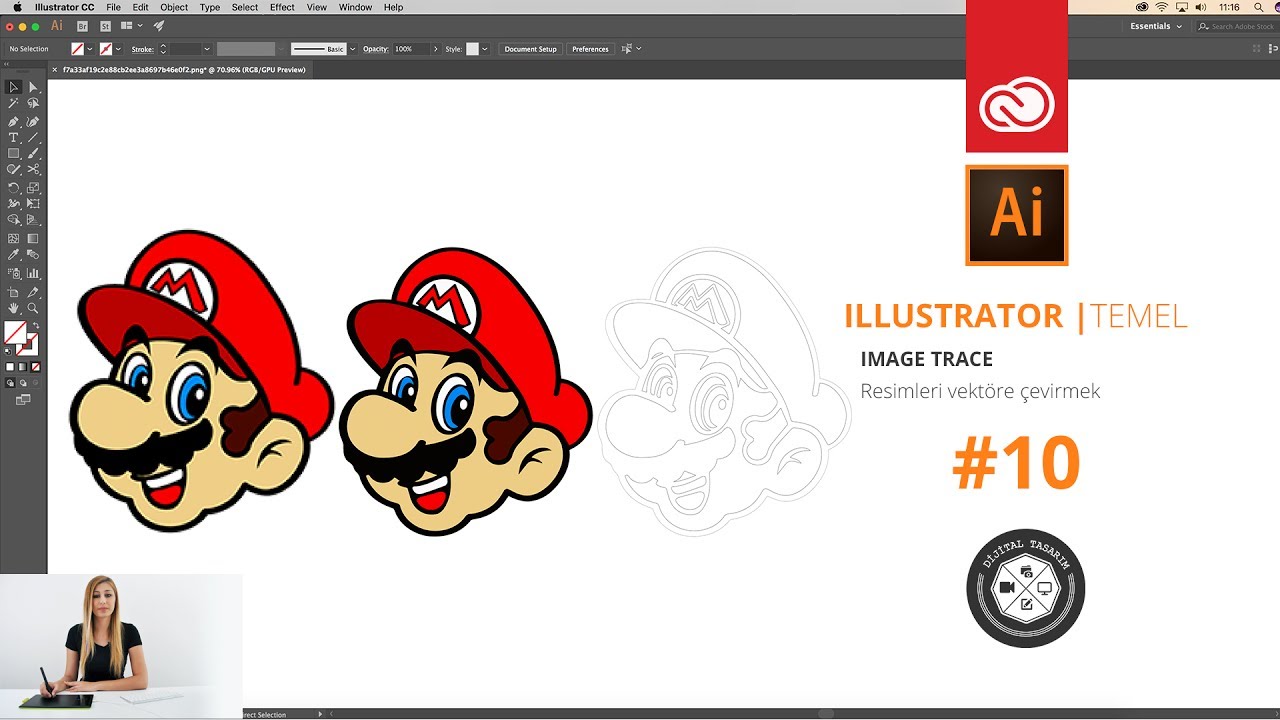The image size is (1280, 720).
Task: Open Adobe Stock via St icon
Action: point(105,26)
